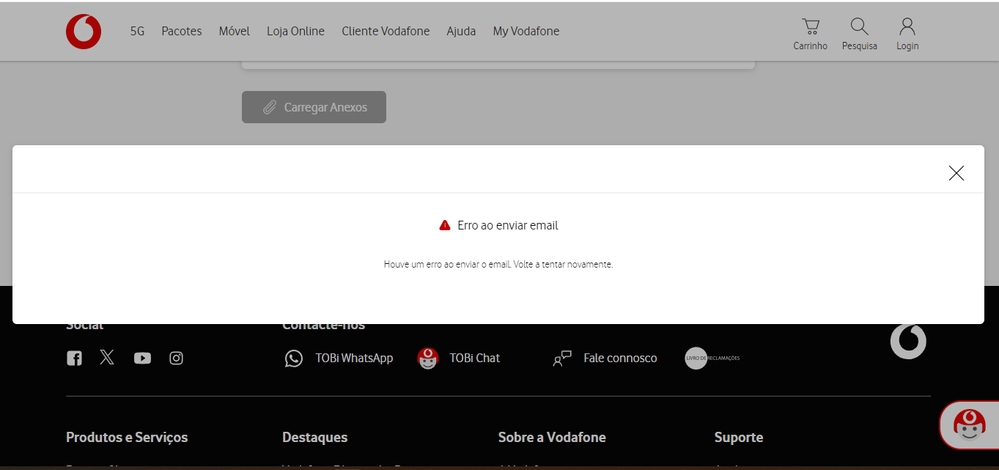Image resolution: width=999 pixels, height=470 pixels.
Task: Click the Login label text
Action: pos(907,46)
